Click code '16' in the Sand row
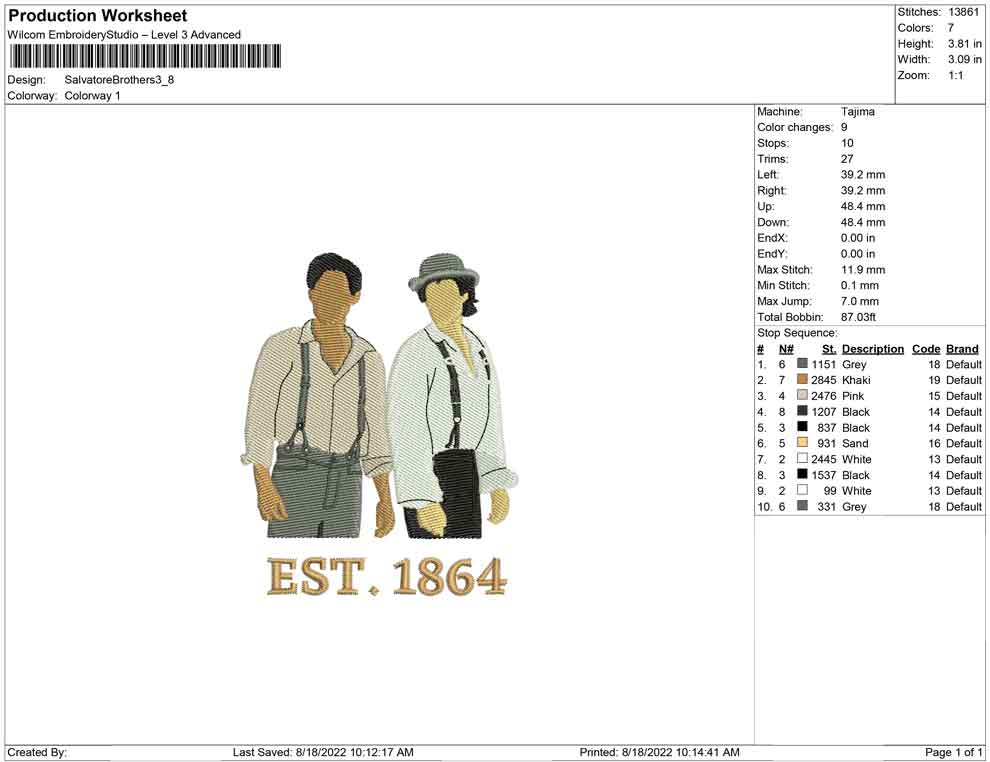990x762 pixels. pyautogui.click(x=934, y=443)
